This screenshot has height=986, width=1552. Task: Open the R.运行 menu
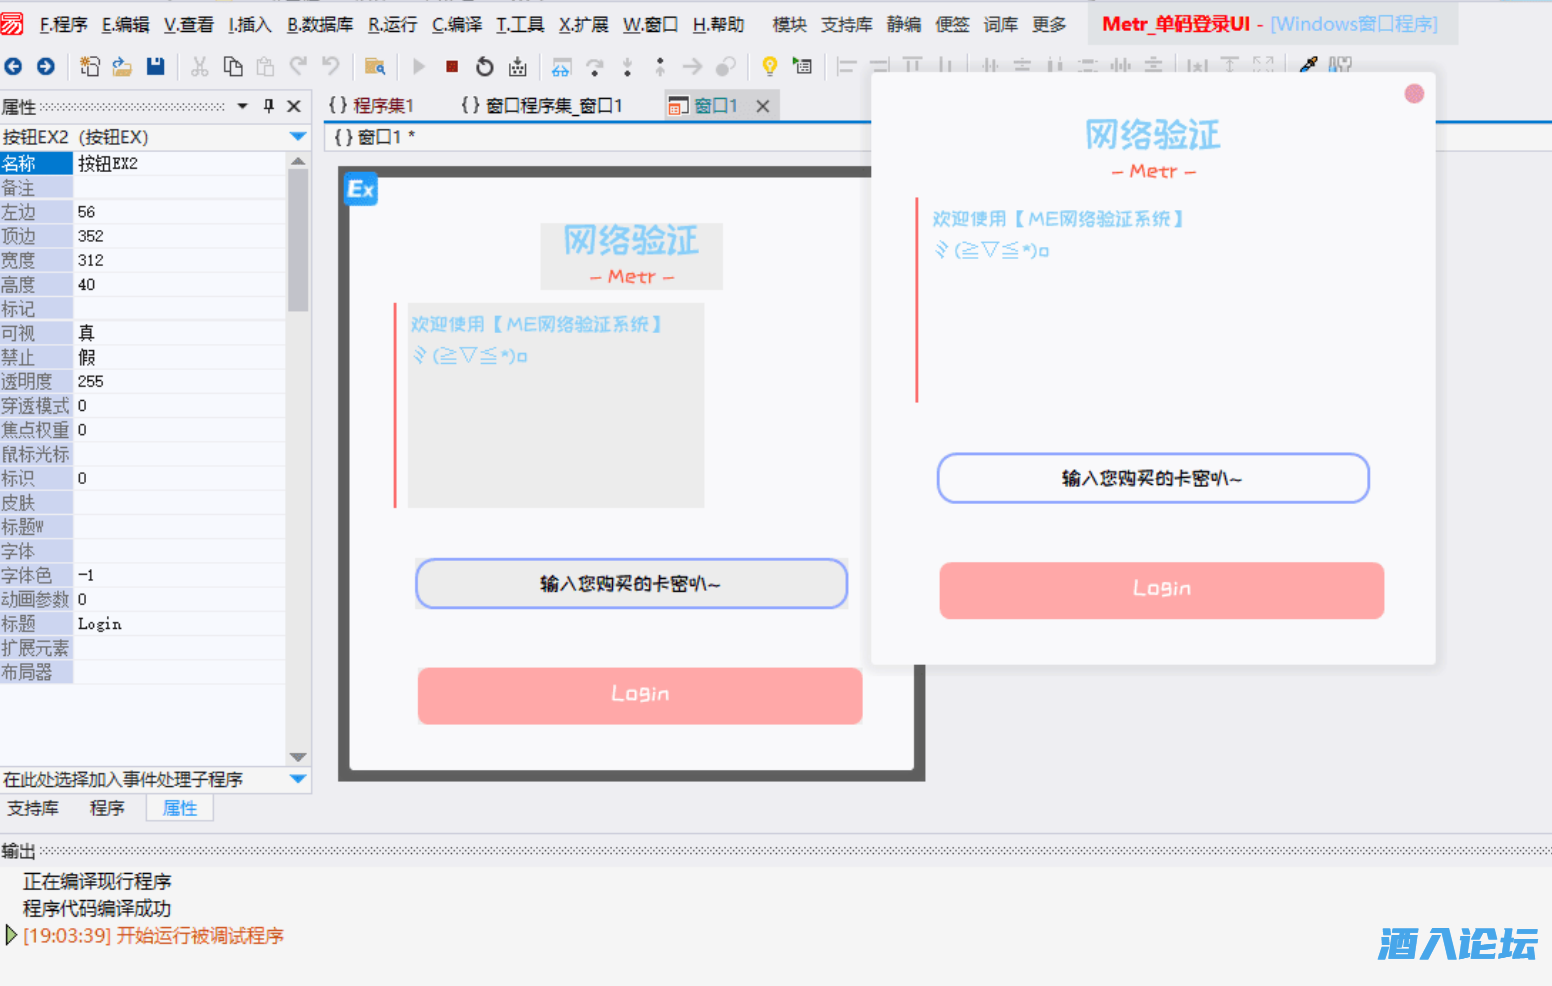pyautogui.click(x=392, y=24)
